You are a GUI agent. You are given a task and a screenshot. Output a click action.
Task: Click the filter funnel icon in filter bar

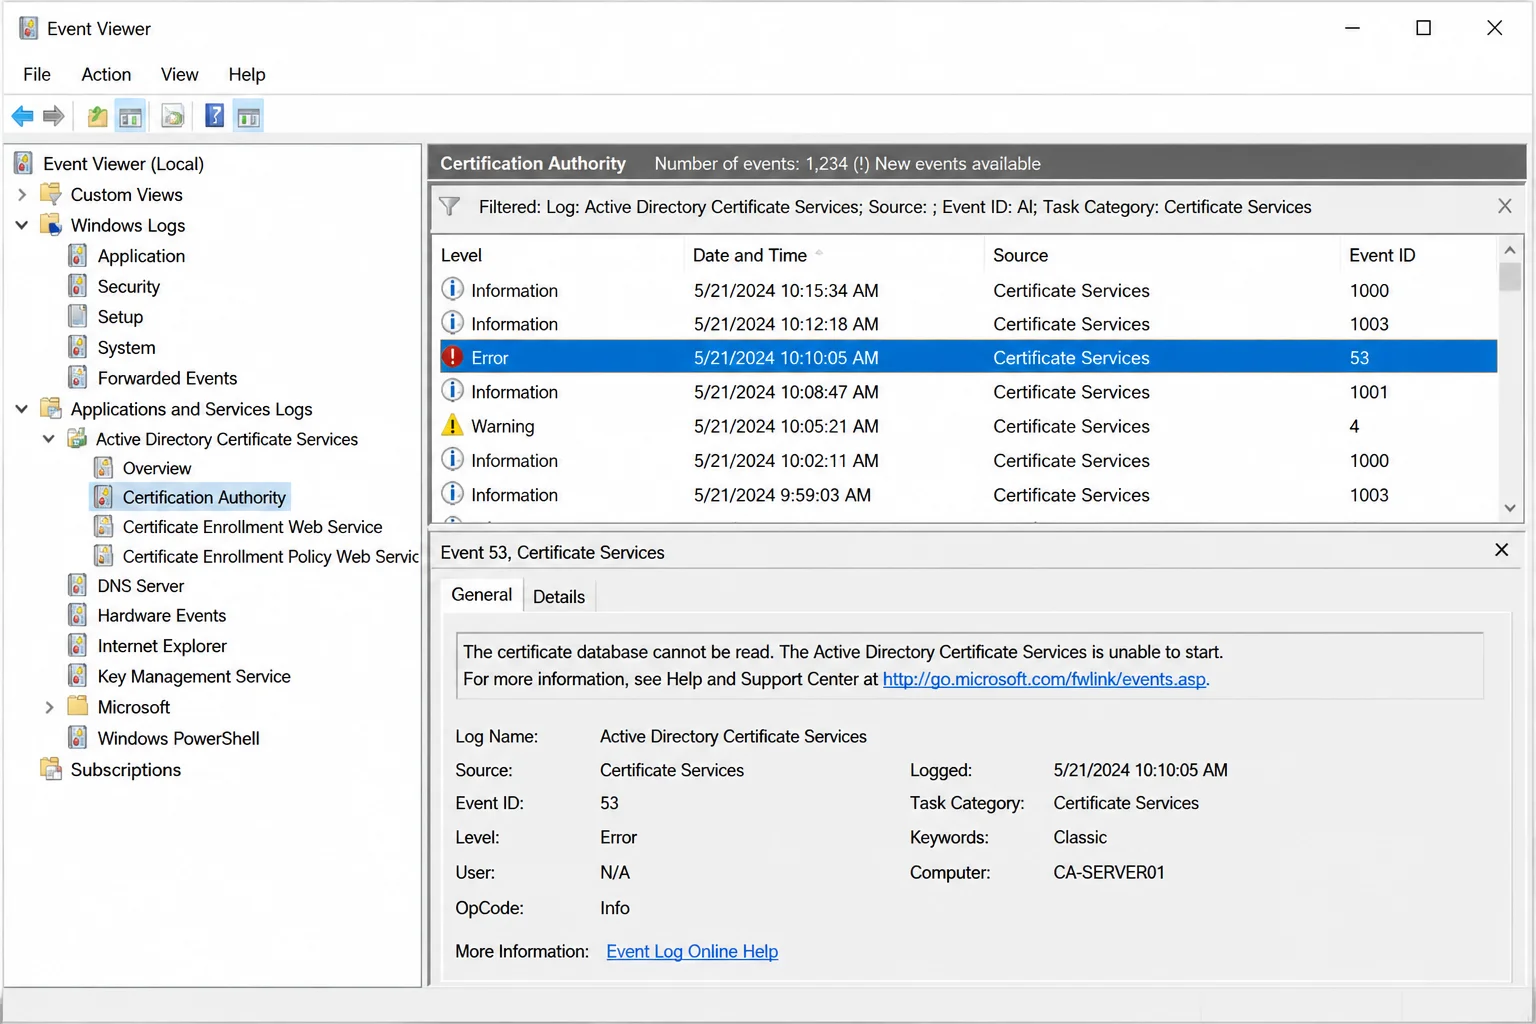click(450, 207)
